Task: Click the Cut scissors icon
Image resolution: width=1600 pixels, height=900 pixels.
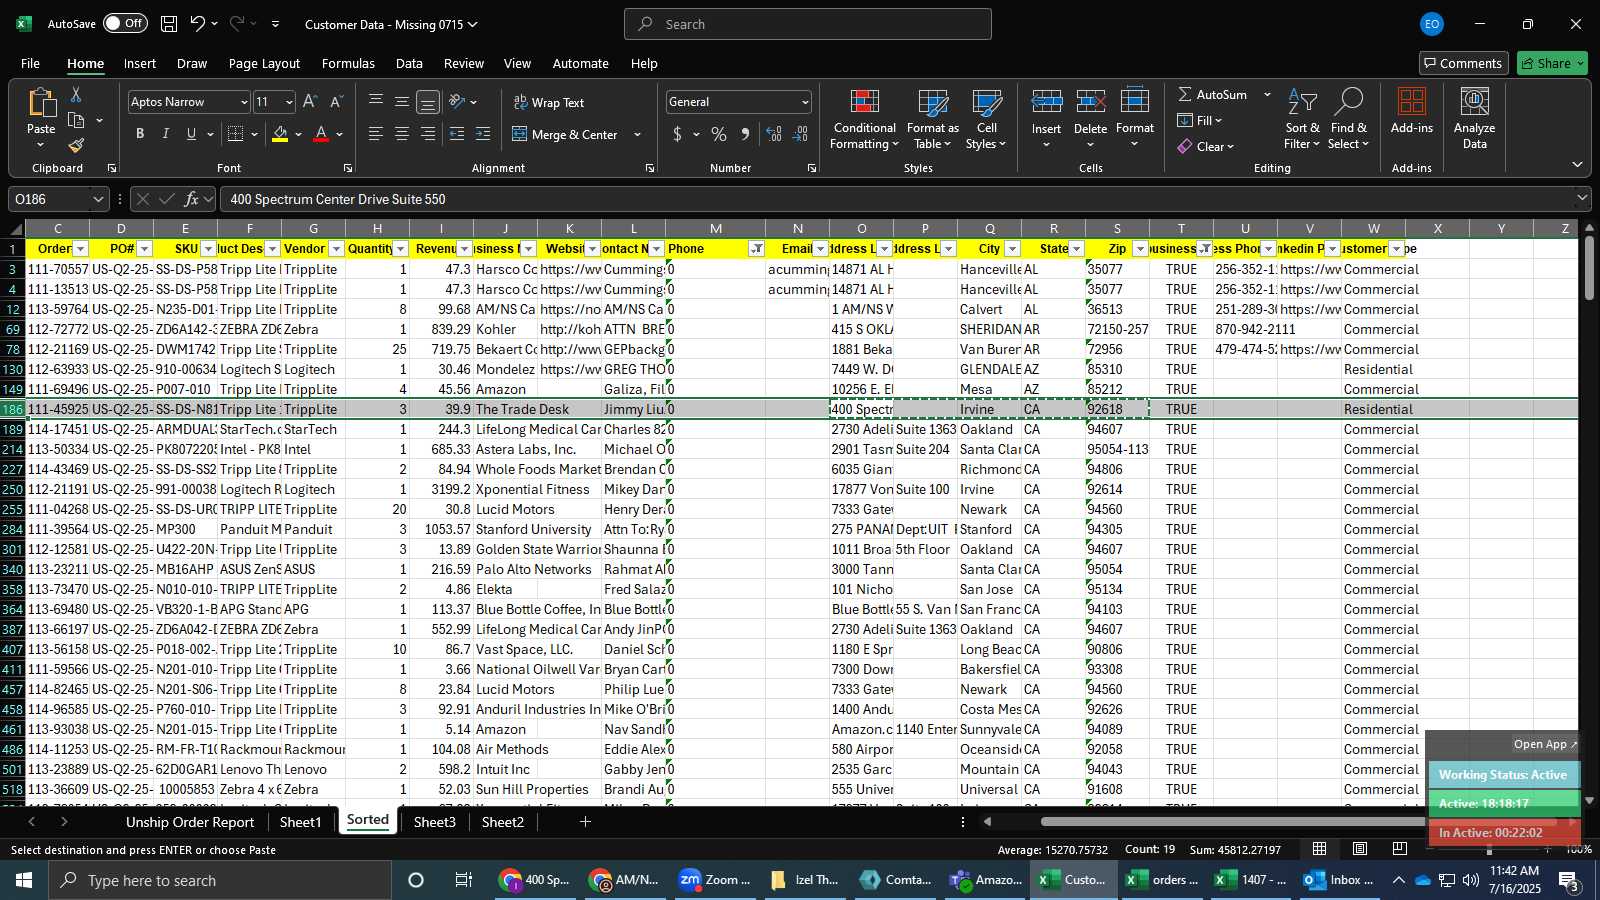Action: (x=75, y=95)
